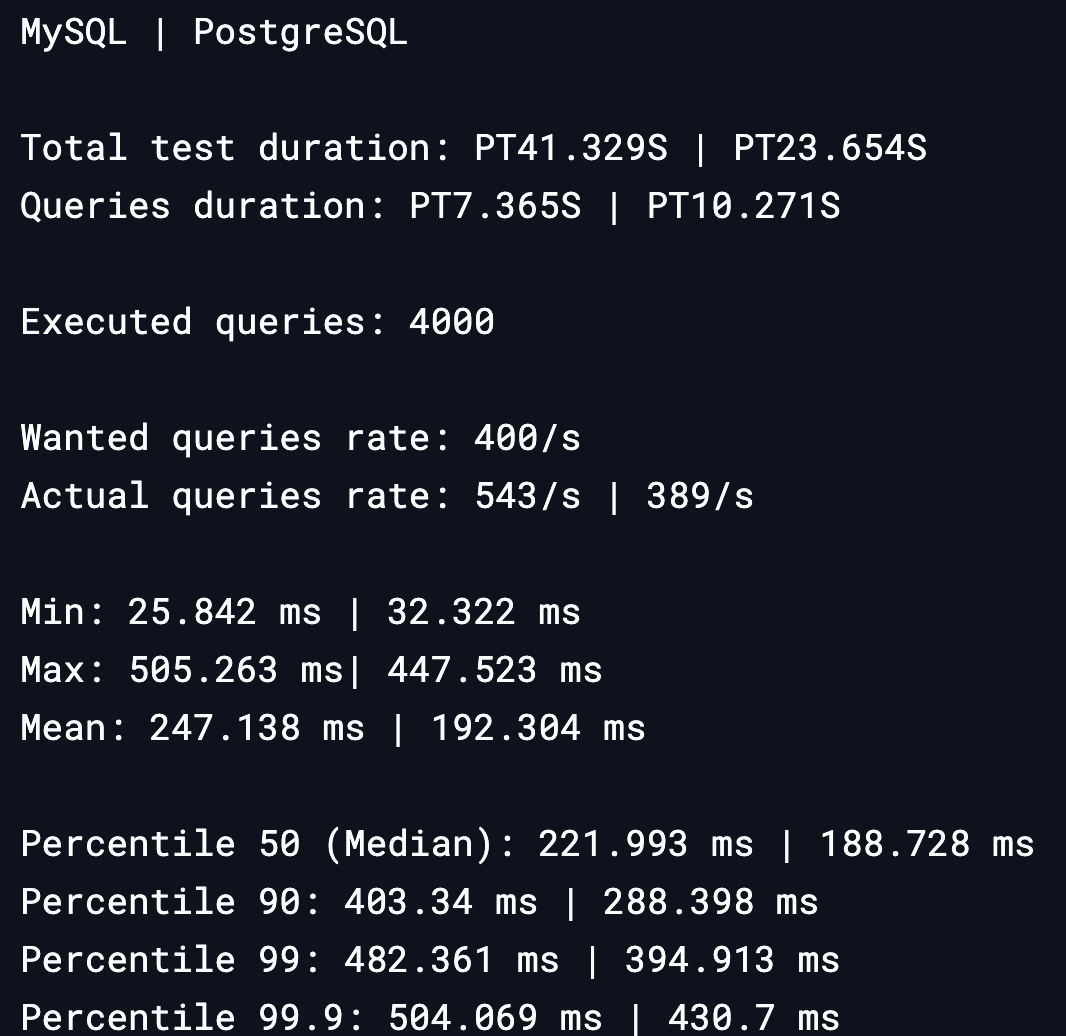1066x1036 pixels.
Task: Click the median value 221.993 ms
Action: 645,844
